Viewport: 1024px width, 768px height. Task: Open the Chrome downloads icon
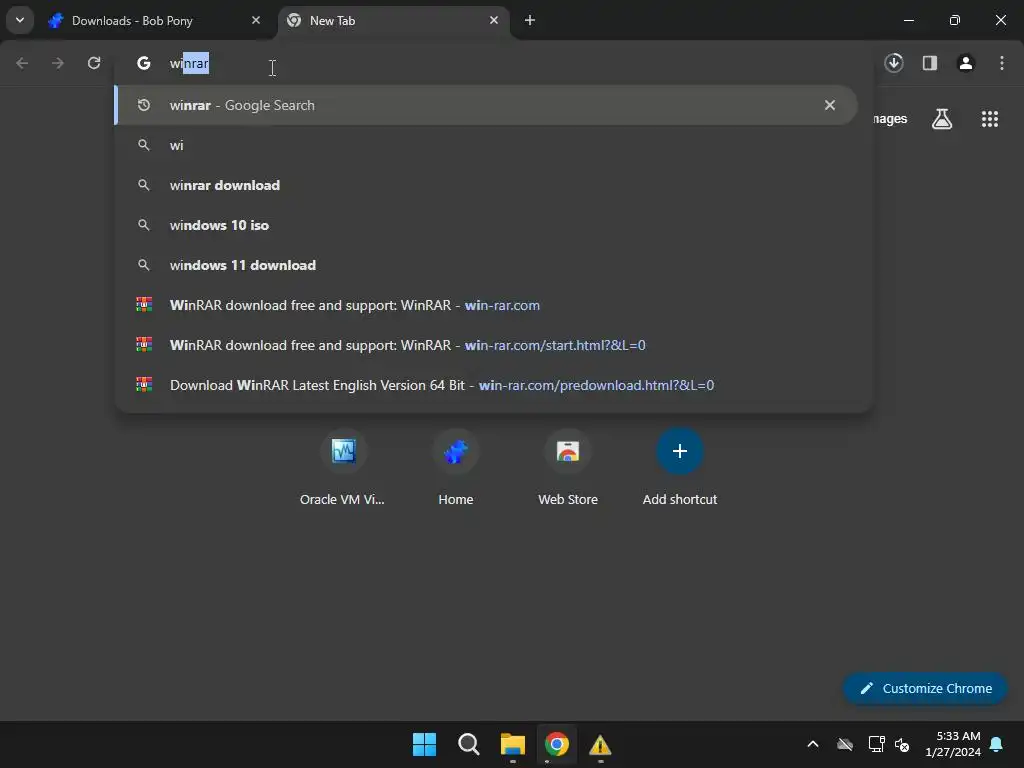click(894, 63)
